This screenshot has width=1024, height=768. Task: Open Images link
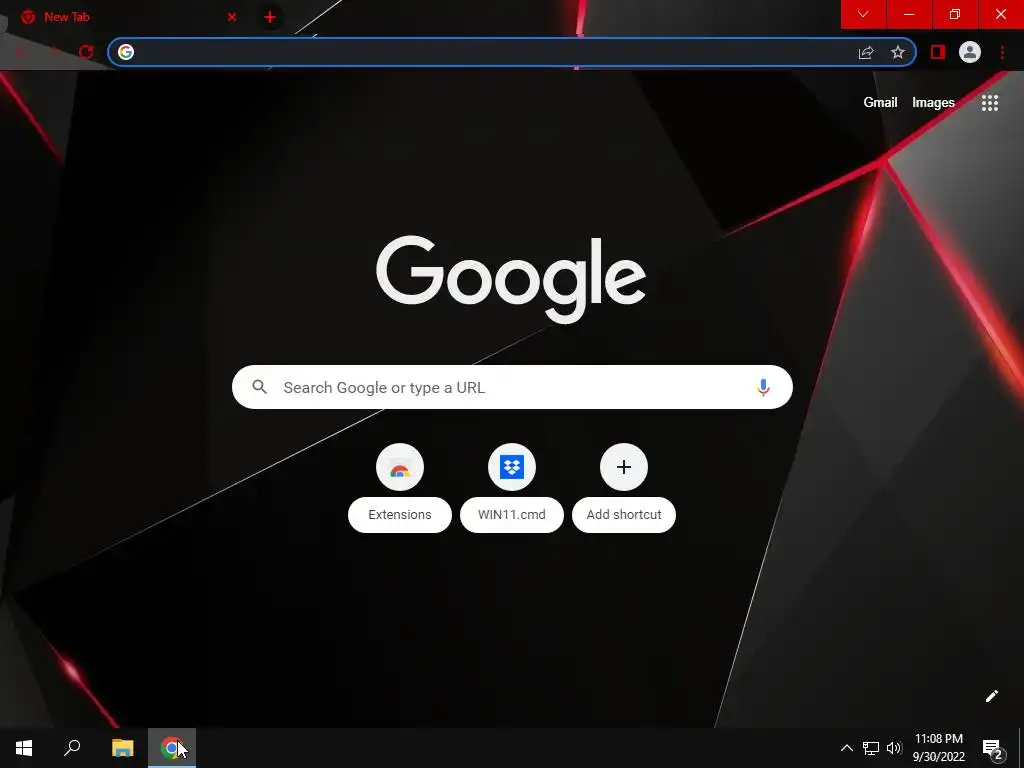pos(933,103)
